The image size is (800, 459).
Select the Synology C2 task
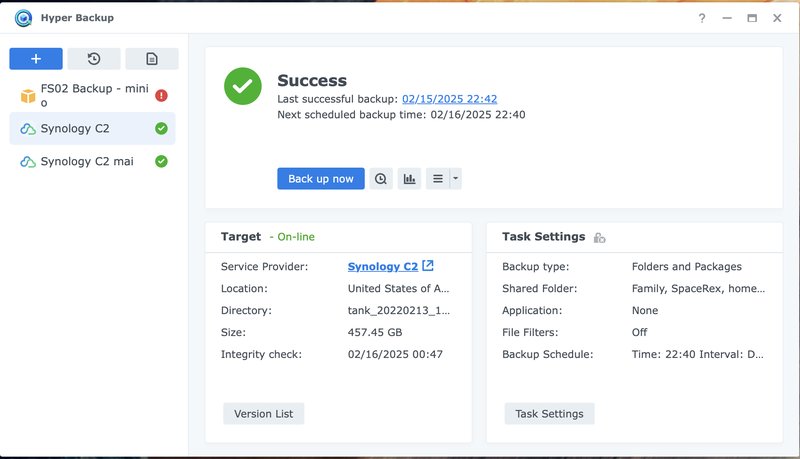(x=92, y=129)
